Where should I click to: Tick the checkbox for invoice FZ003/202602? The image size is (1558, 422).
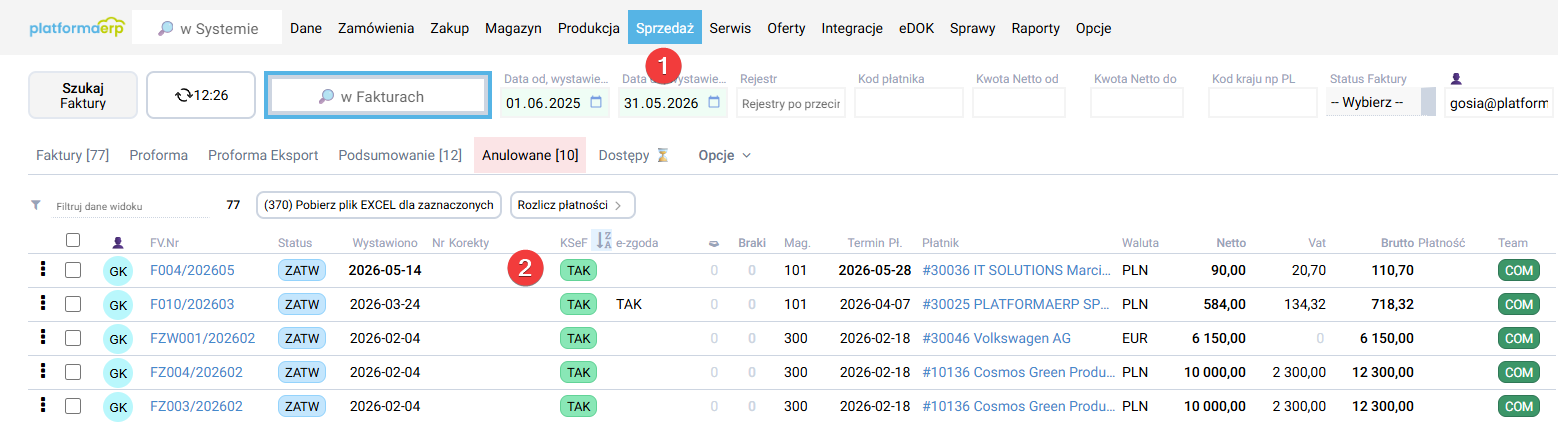point(72,406)
